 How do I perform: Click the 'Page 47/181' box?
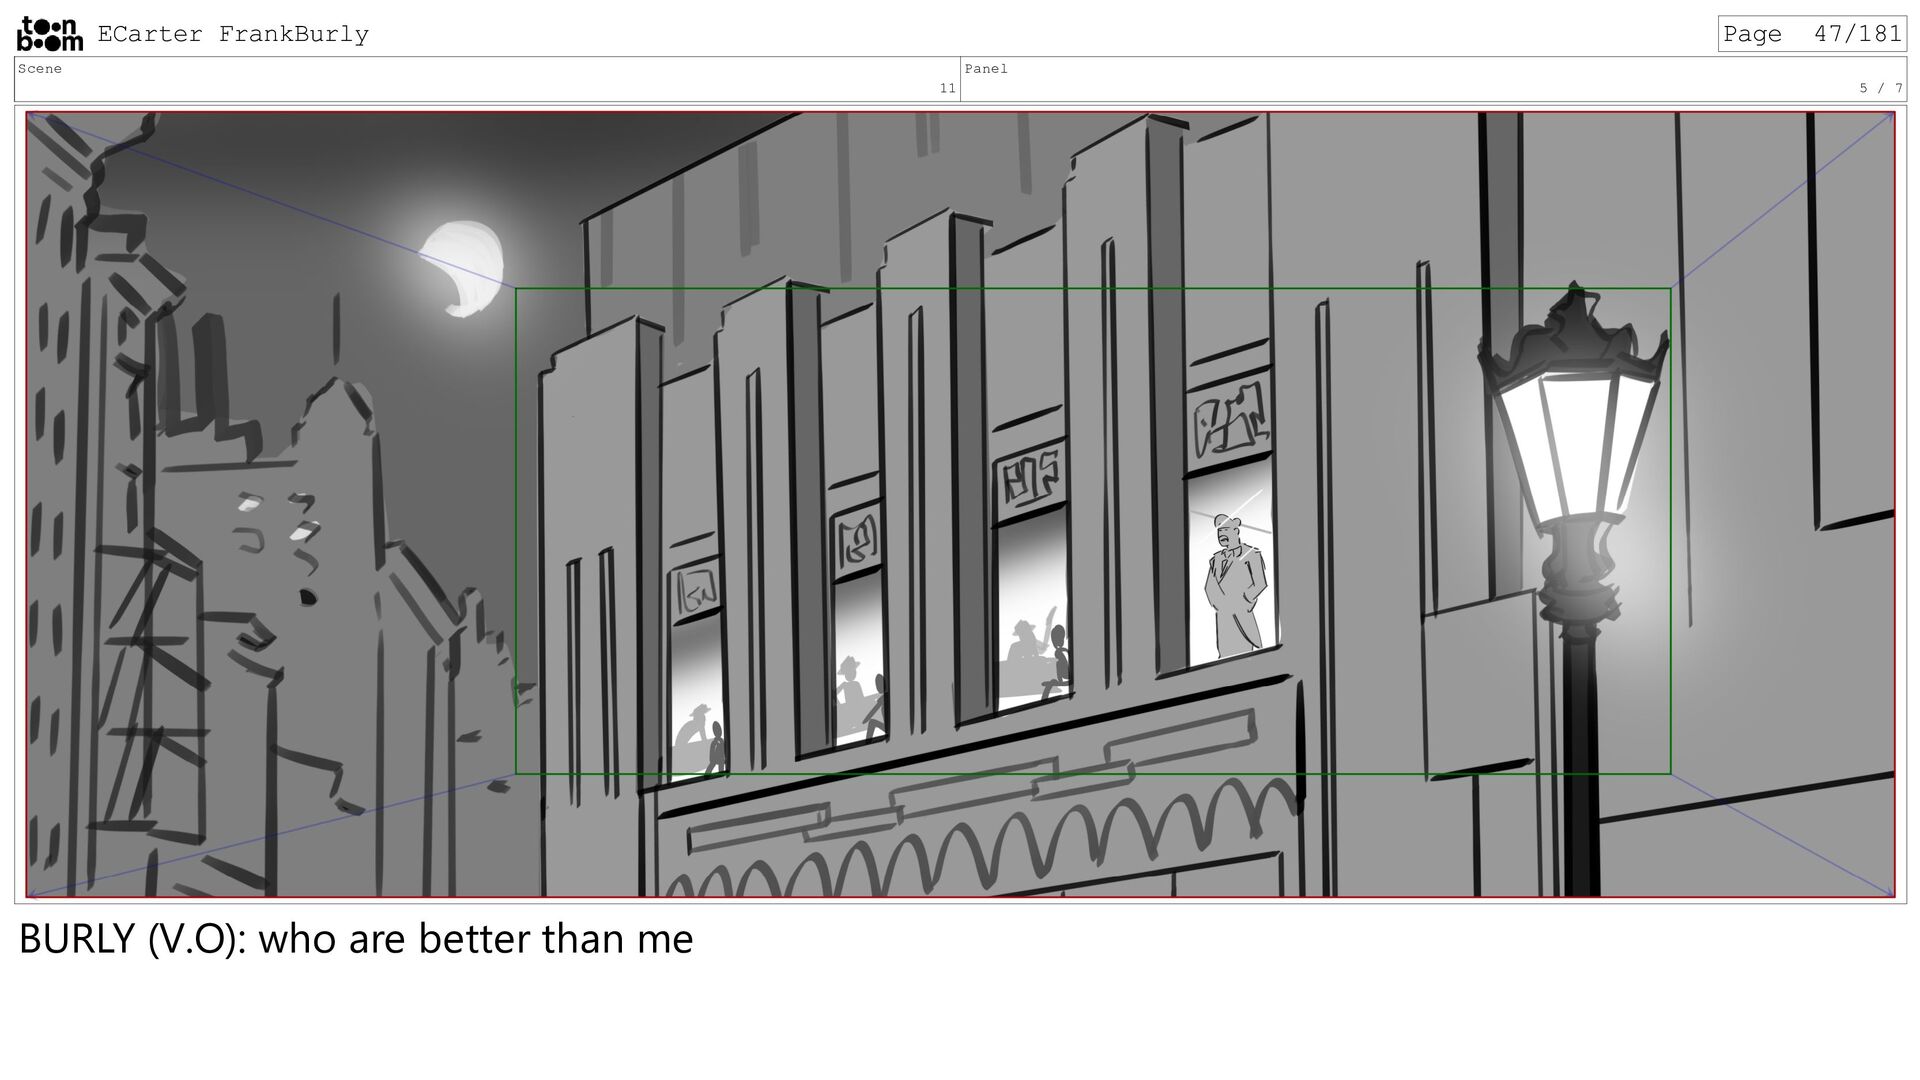coord(1812,34)
